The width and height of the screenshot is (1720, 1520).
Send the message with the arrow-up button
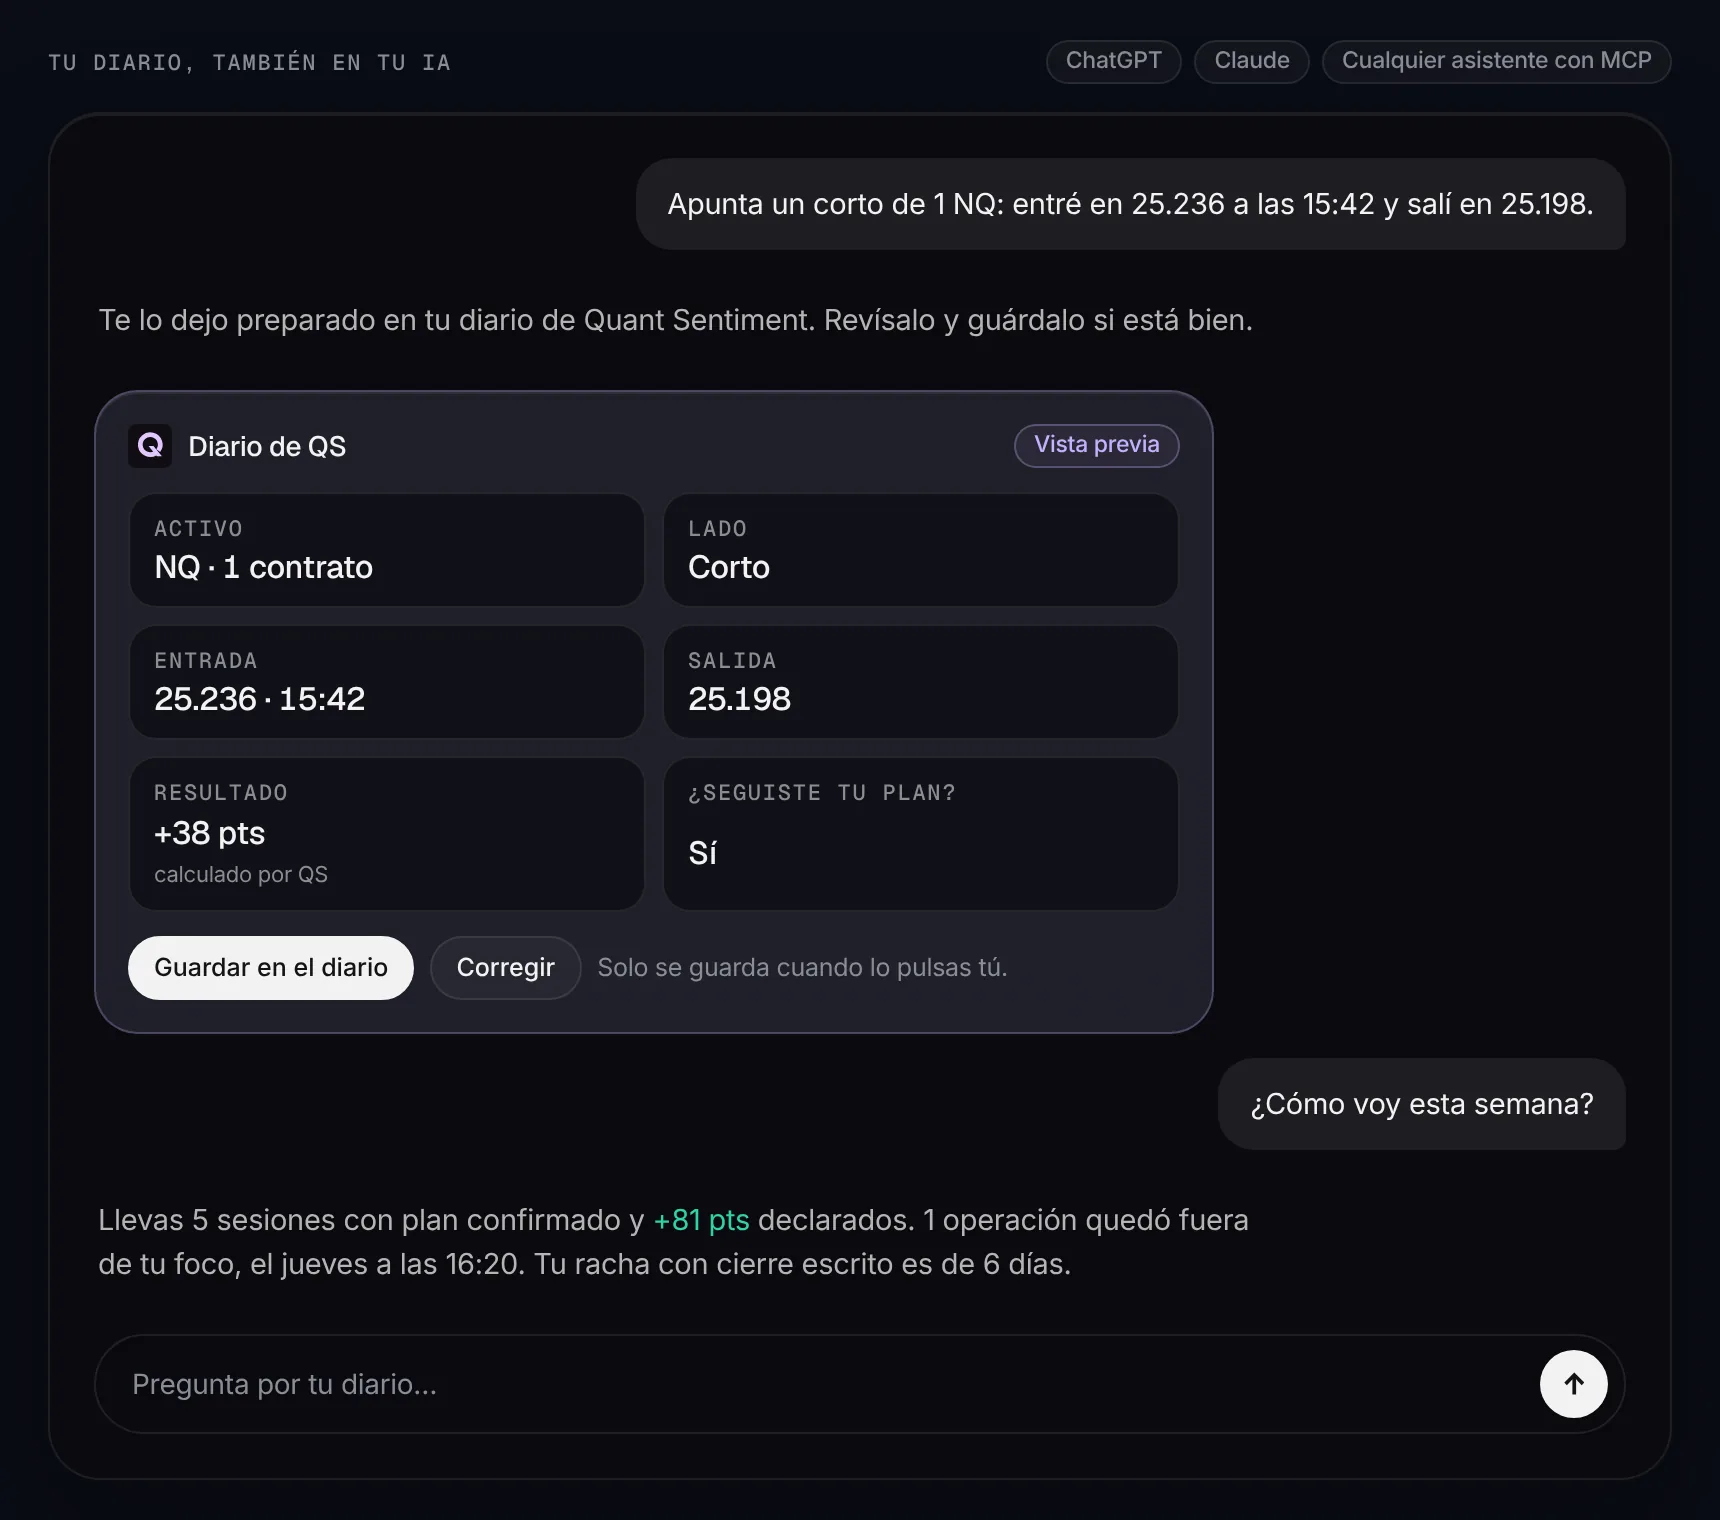tap(1573, 1384)
